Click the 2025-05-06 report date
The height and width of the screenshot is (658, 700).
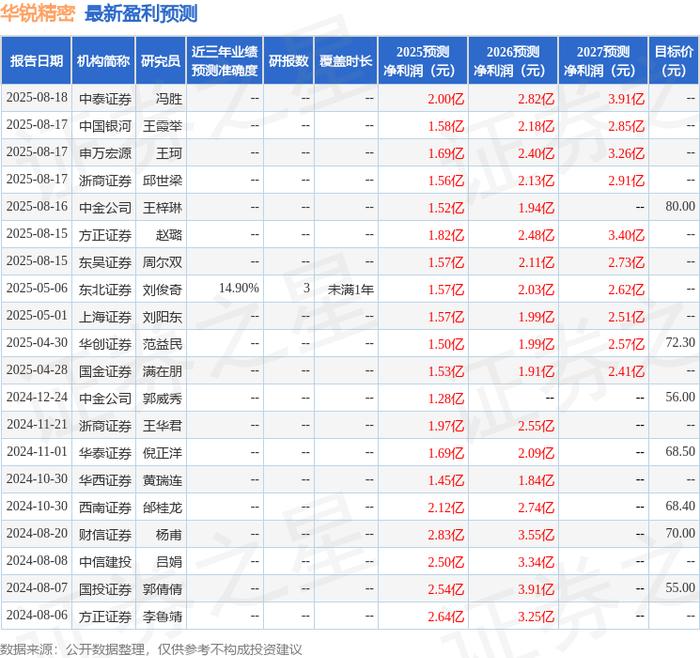click(x=37, y=288)
